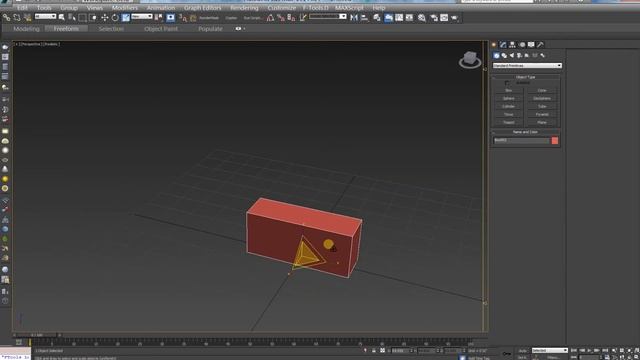Open the MAXScript menu
The width and height of the screenshot is (640, 360).
click(349, 7)
